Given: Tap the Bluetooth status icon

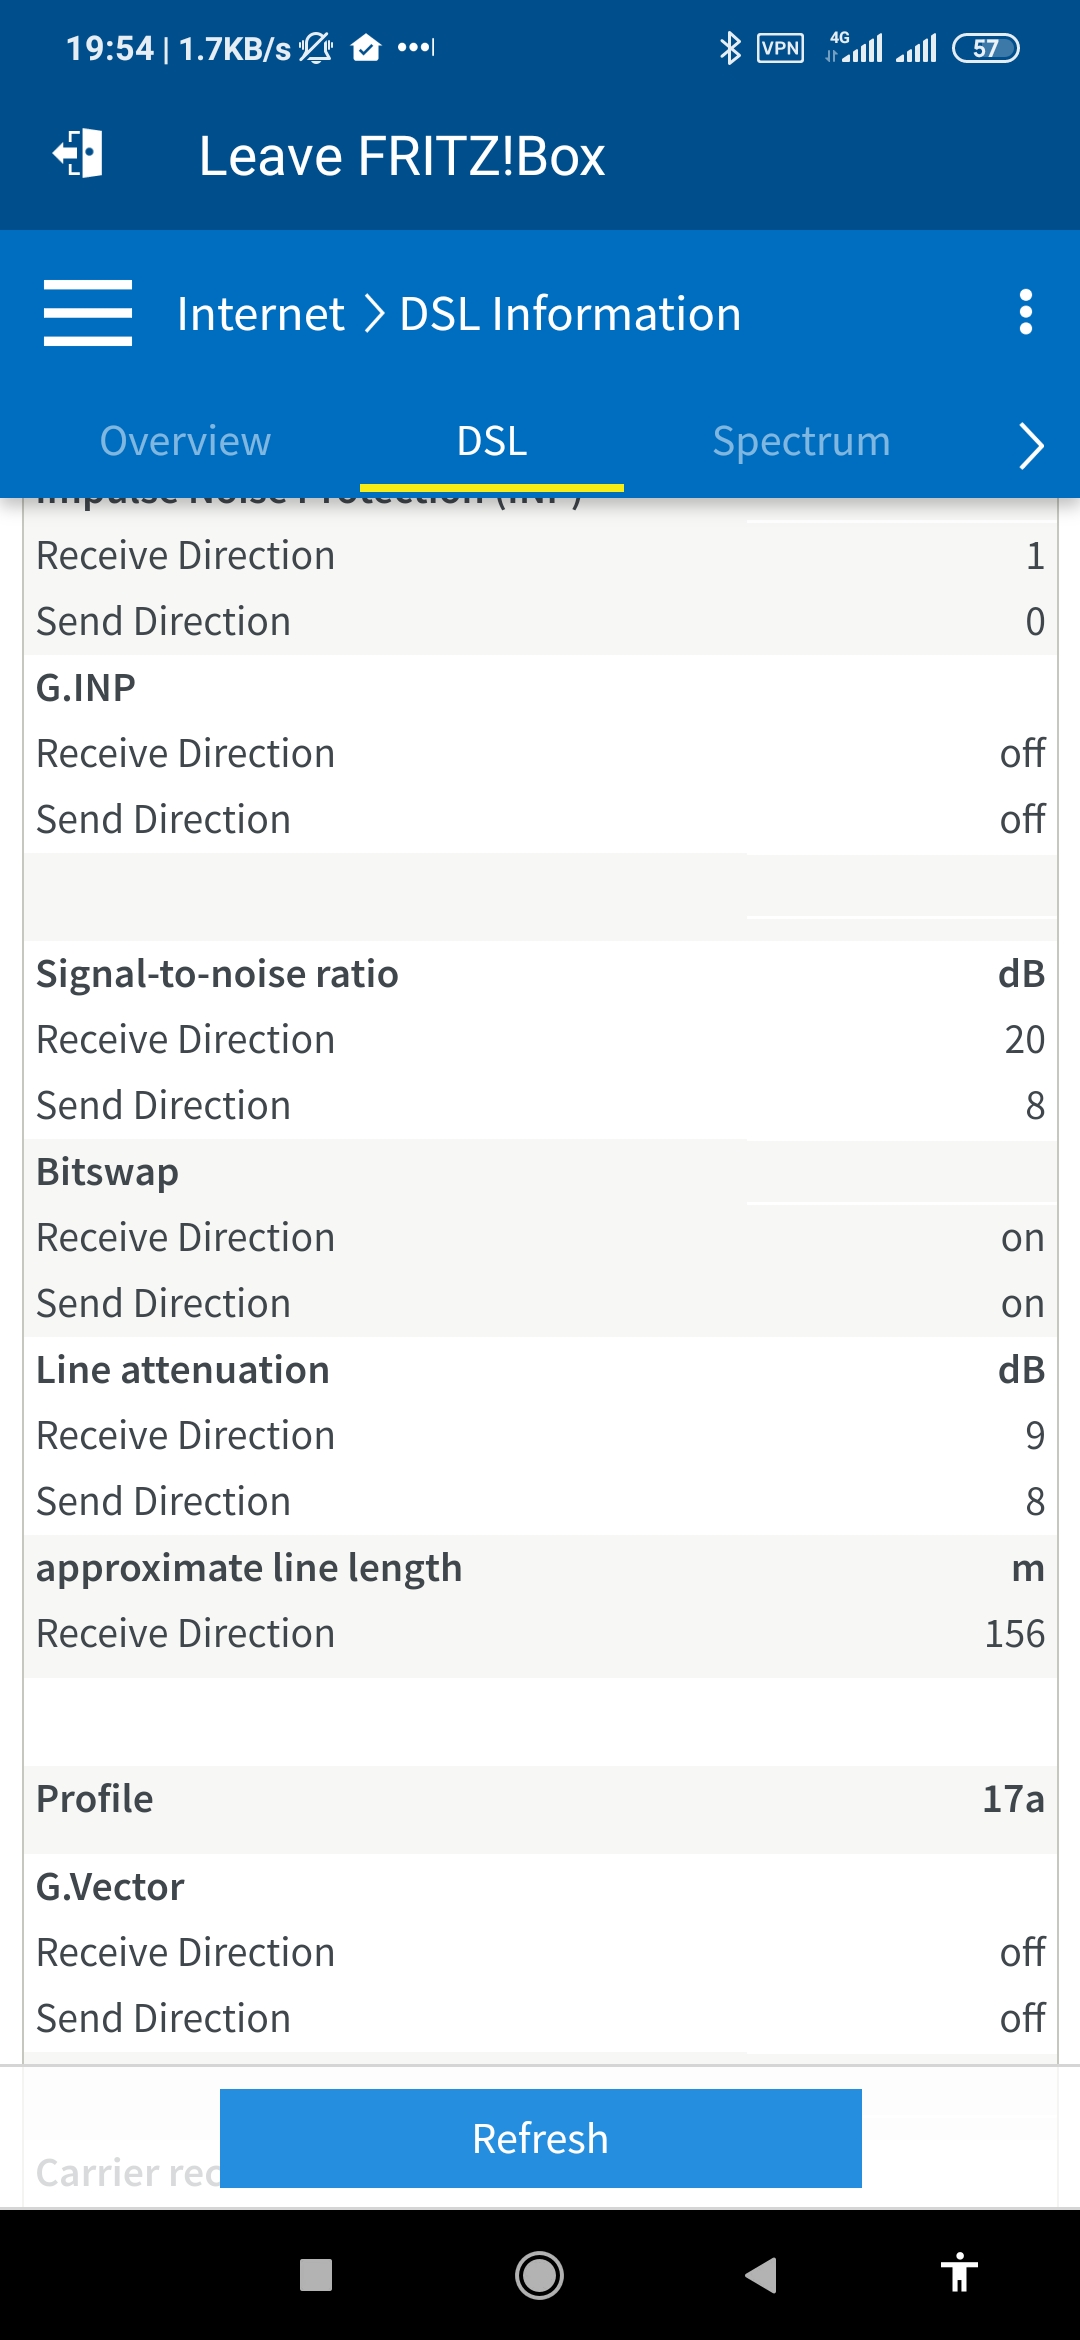Looking at the screenshot, I should pos(730,48).
